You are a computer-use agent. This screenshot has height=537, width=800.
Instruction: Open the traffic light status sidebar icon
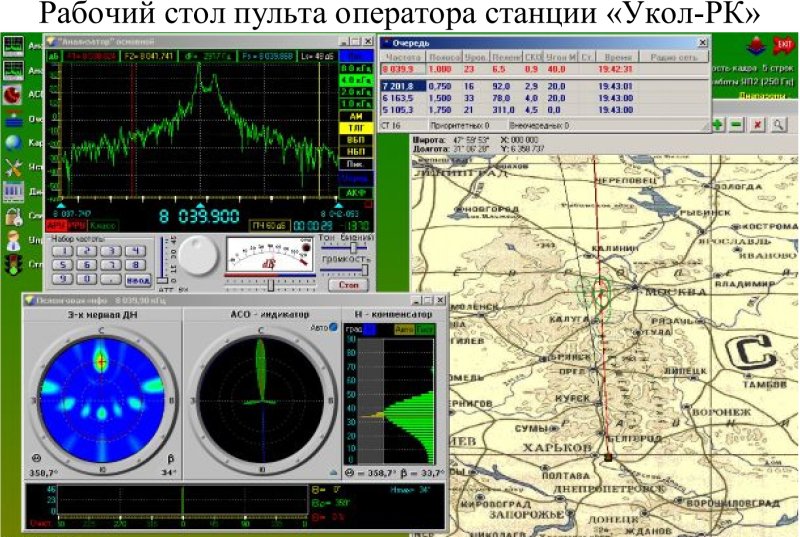click(x=13, y=264)
